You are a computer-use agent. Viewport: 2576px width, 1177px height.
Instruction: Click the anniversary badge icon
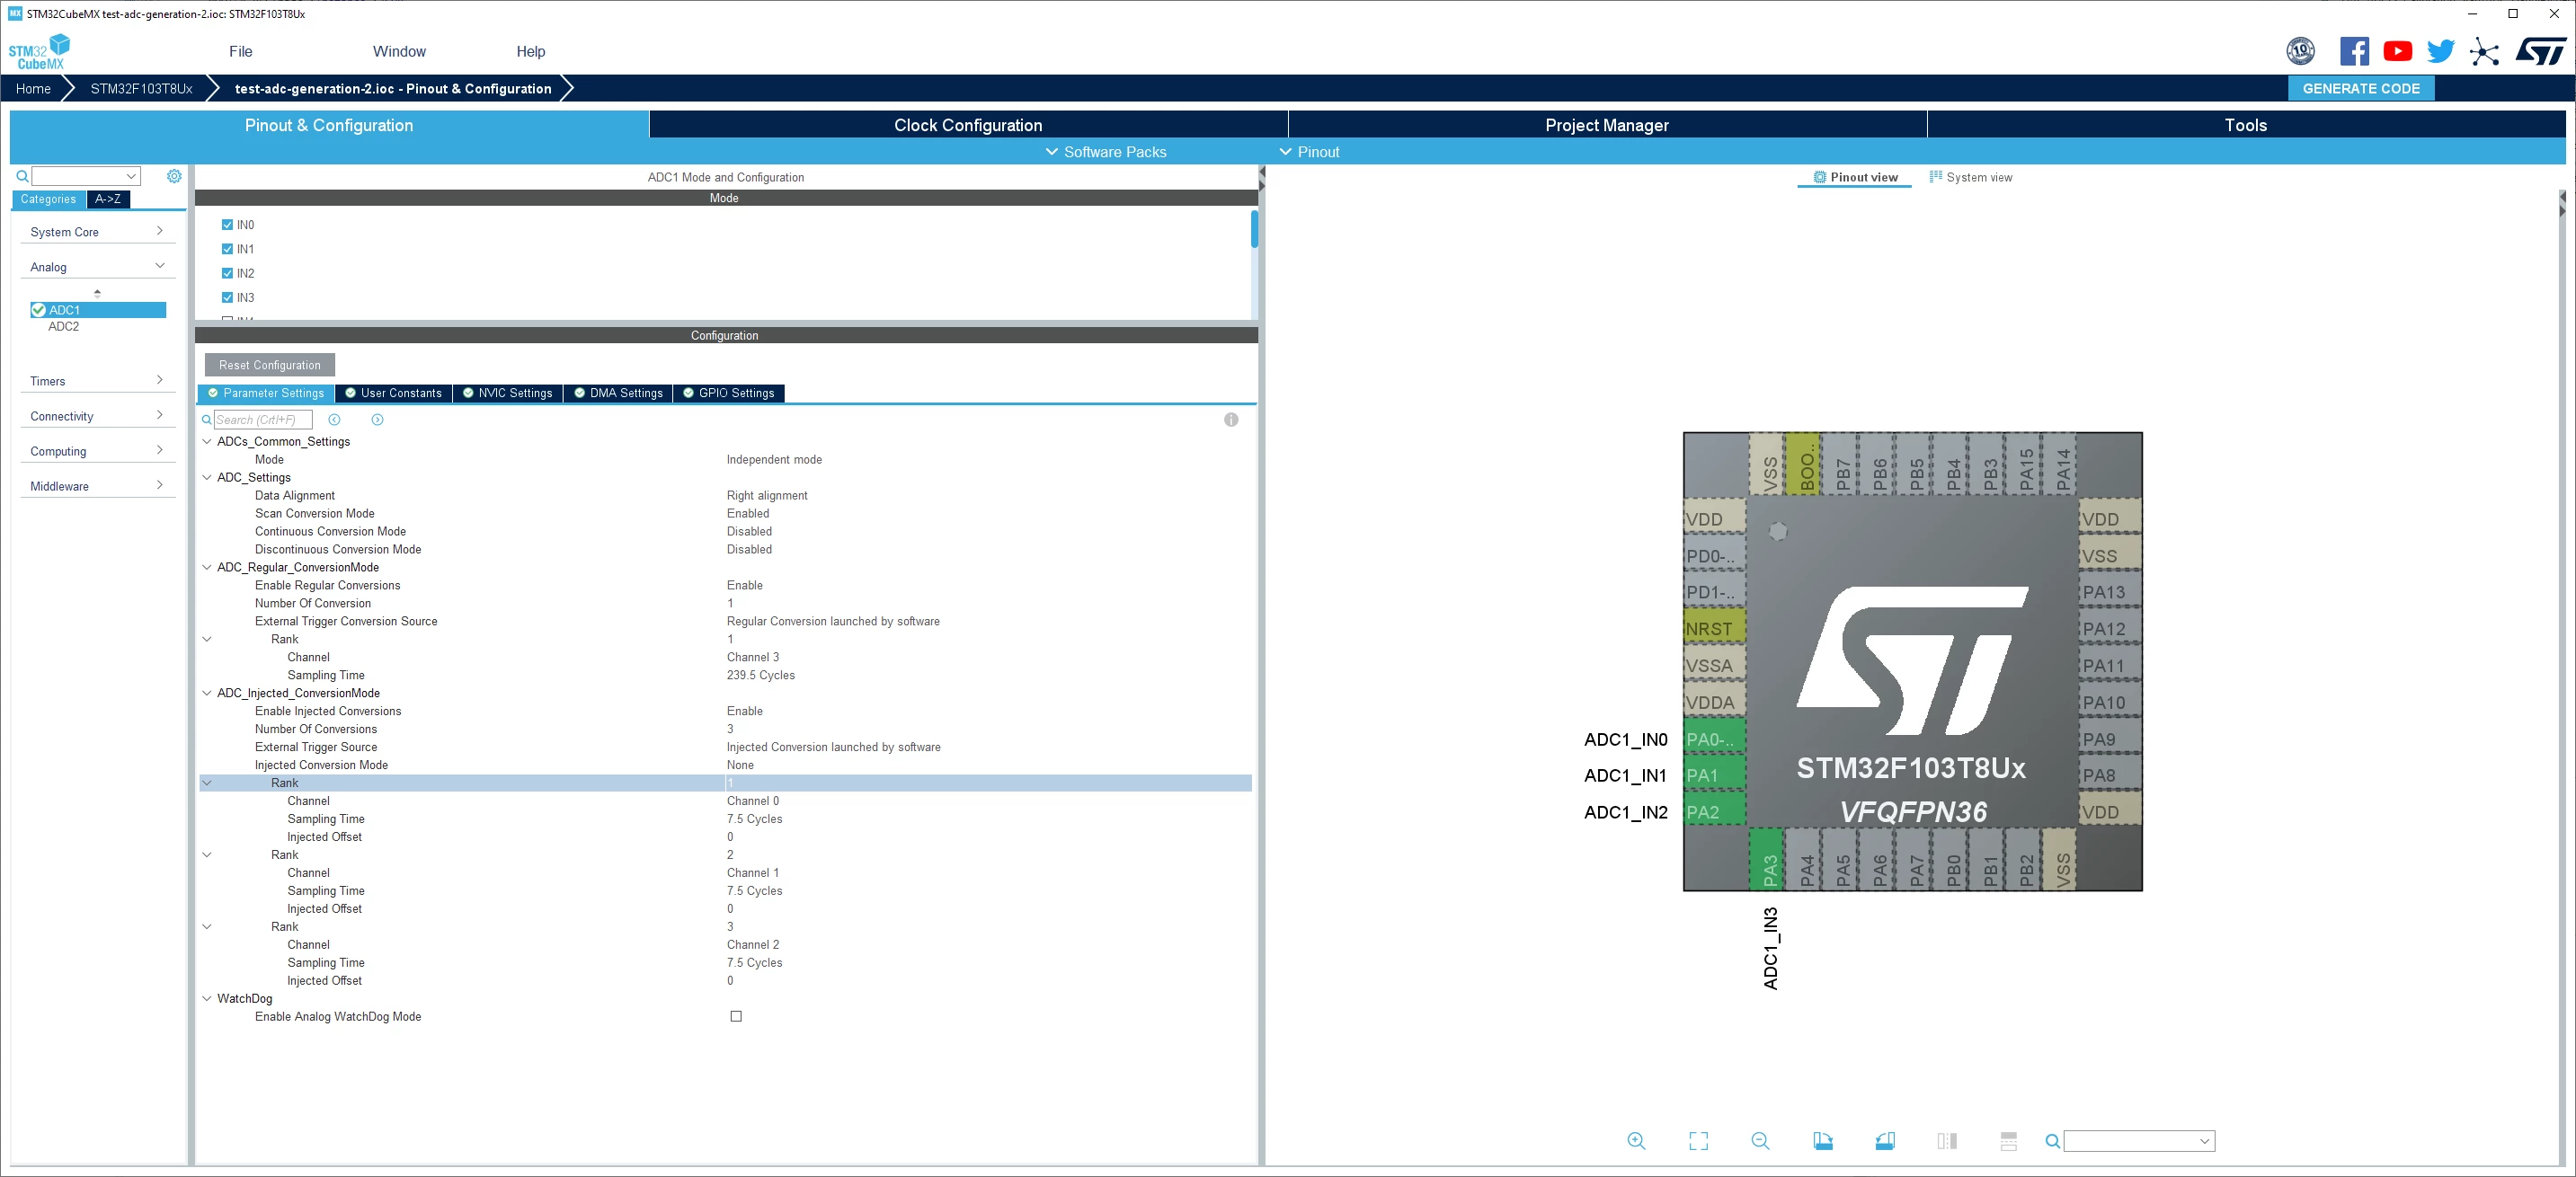click(2300, 51)
